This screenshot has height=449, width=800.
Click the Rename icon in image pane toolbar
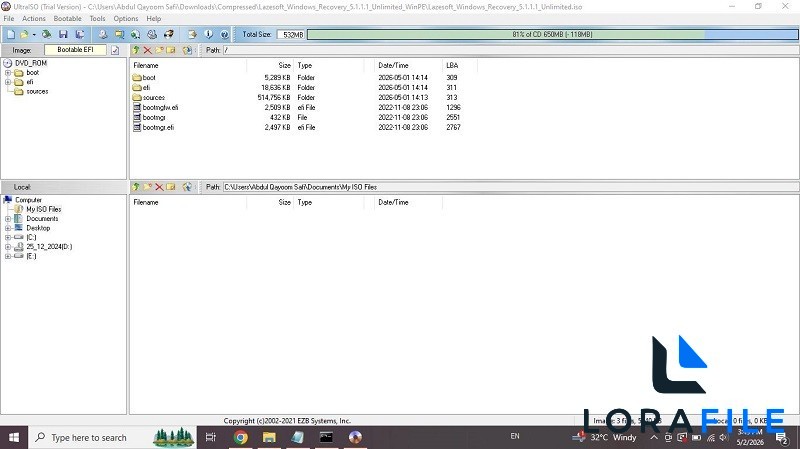coord(171,50)
